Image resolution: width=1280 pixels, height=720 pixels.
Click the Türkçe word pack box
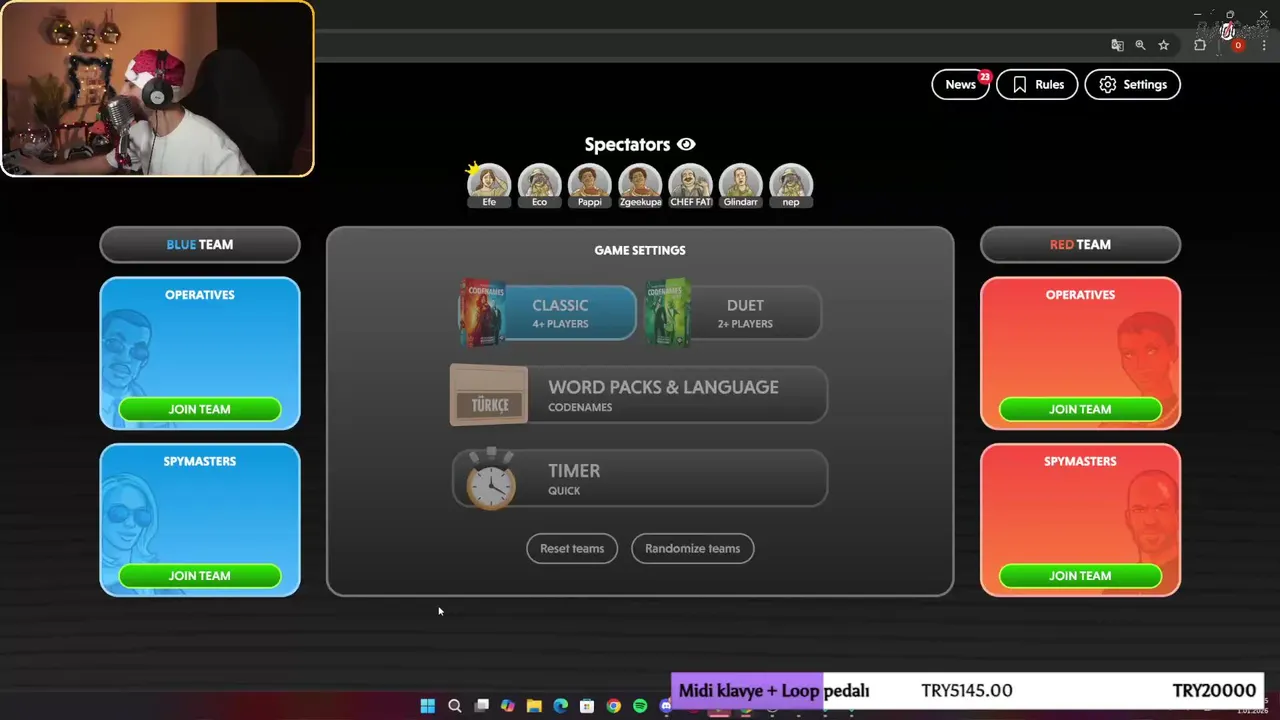(489, 395)
